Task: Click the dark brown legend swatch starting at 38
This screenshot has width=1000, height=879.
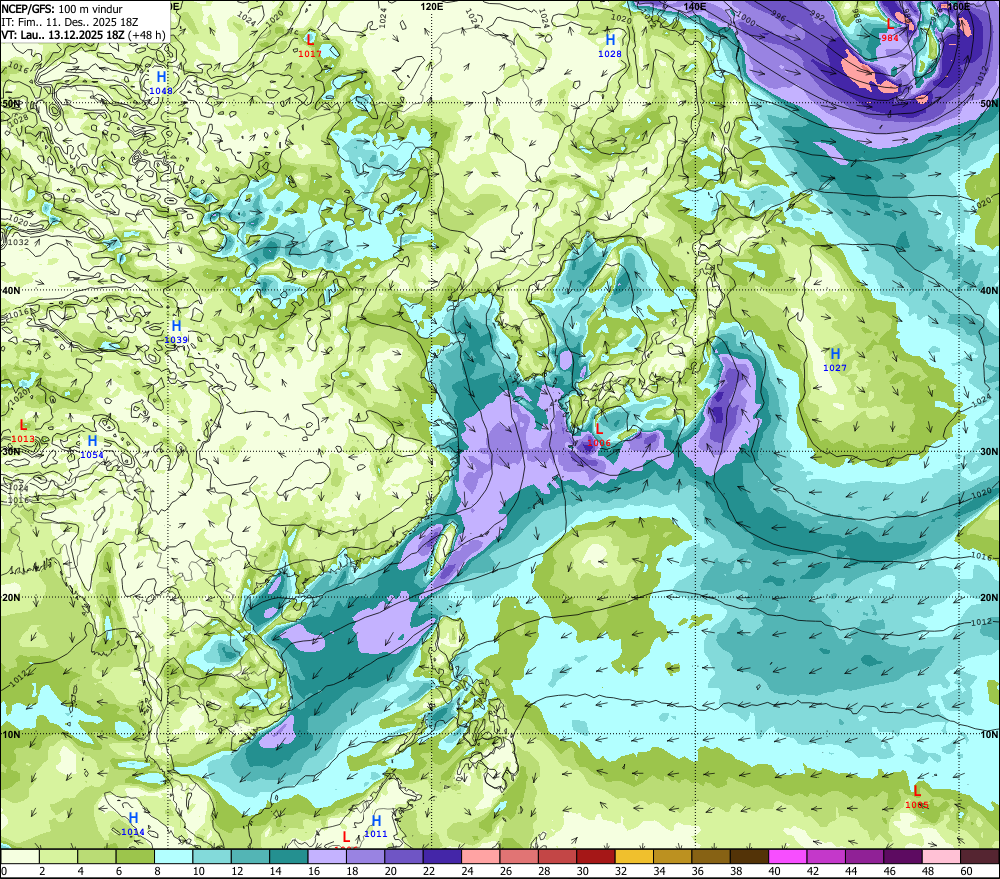Action: [749, 857]
